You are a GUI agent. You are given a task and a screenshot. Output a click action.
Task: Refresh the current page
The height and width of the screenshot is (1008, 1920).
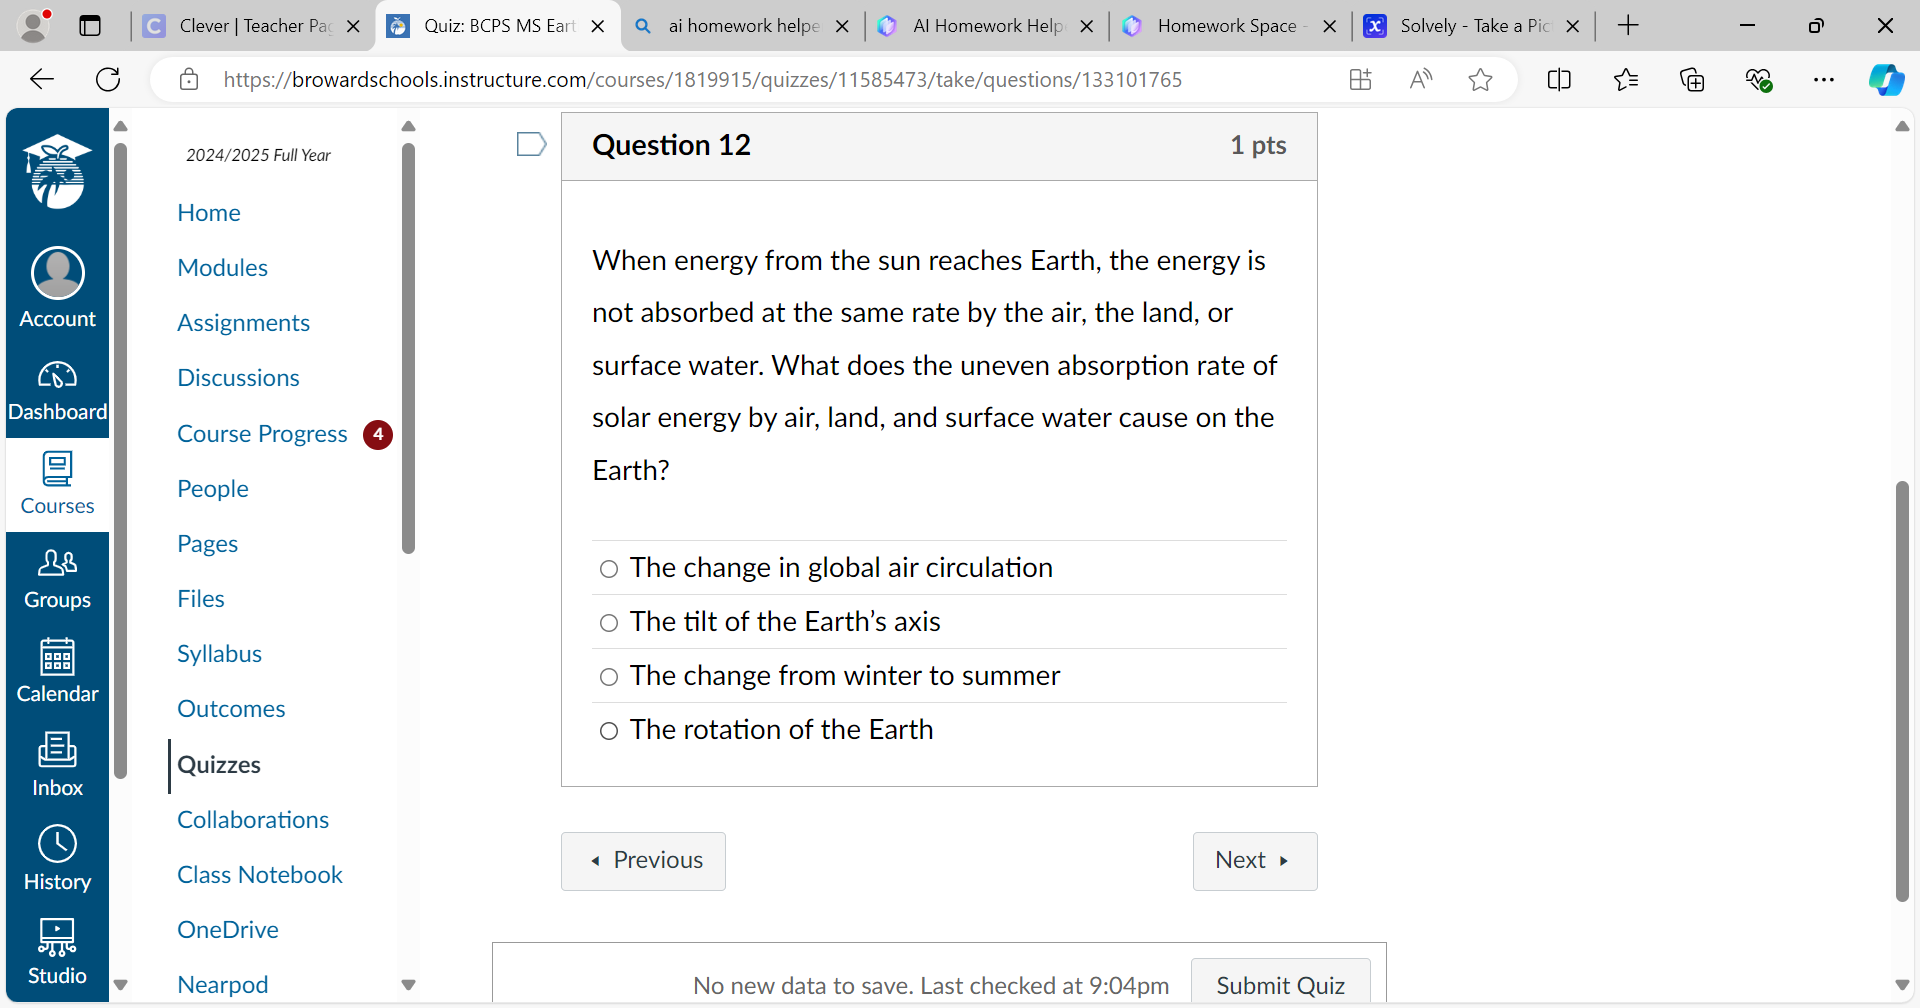[108, 79]
